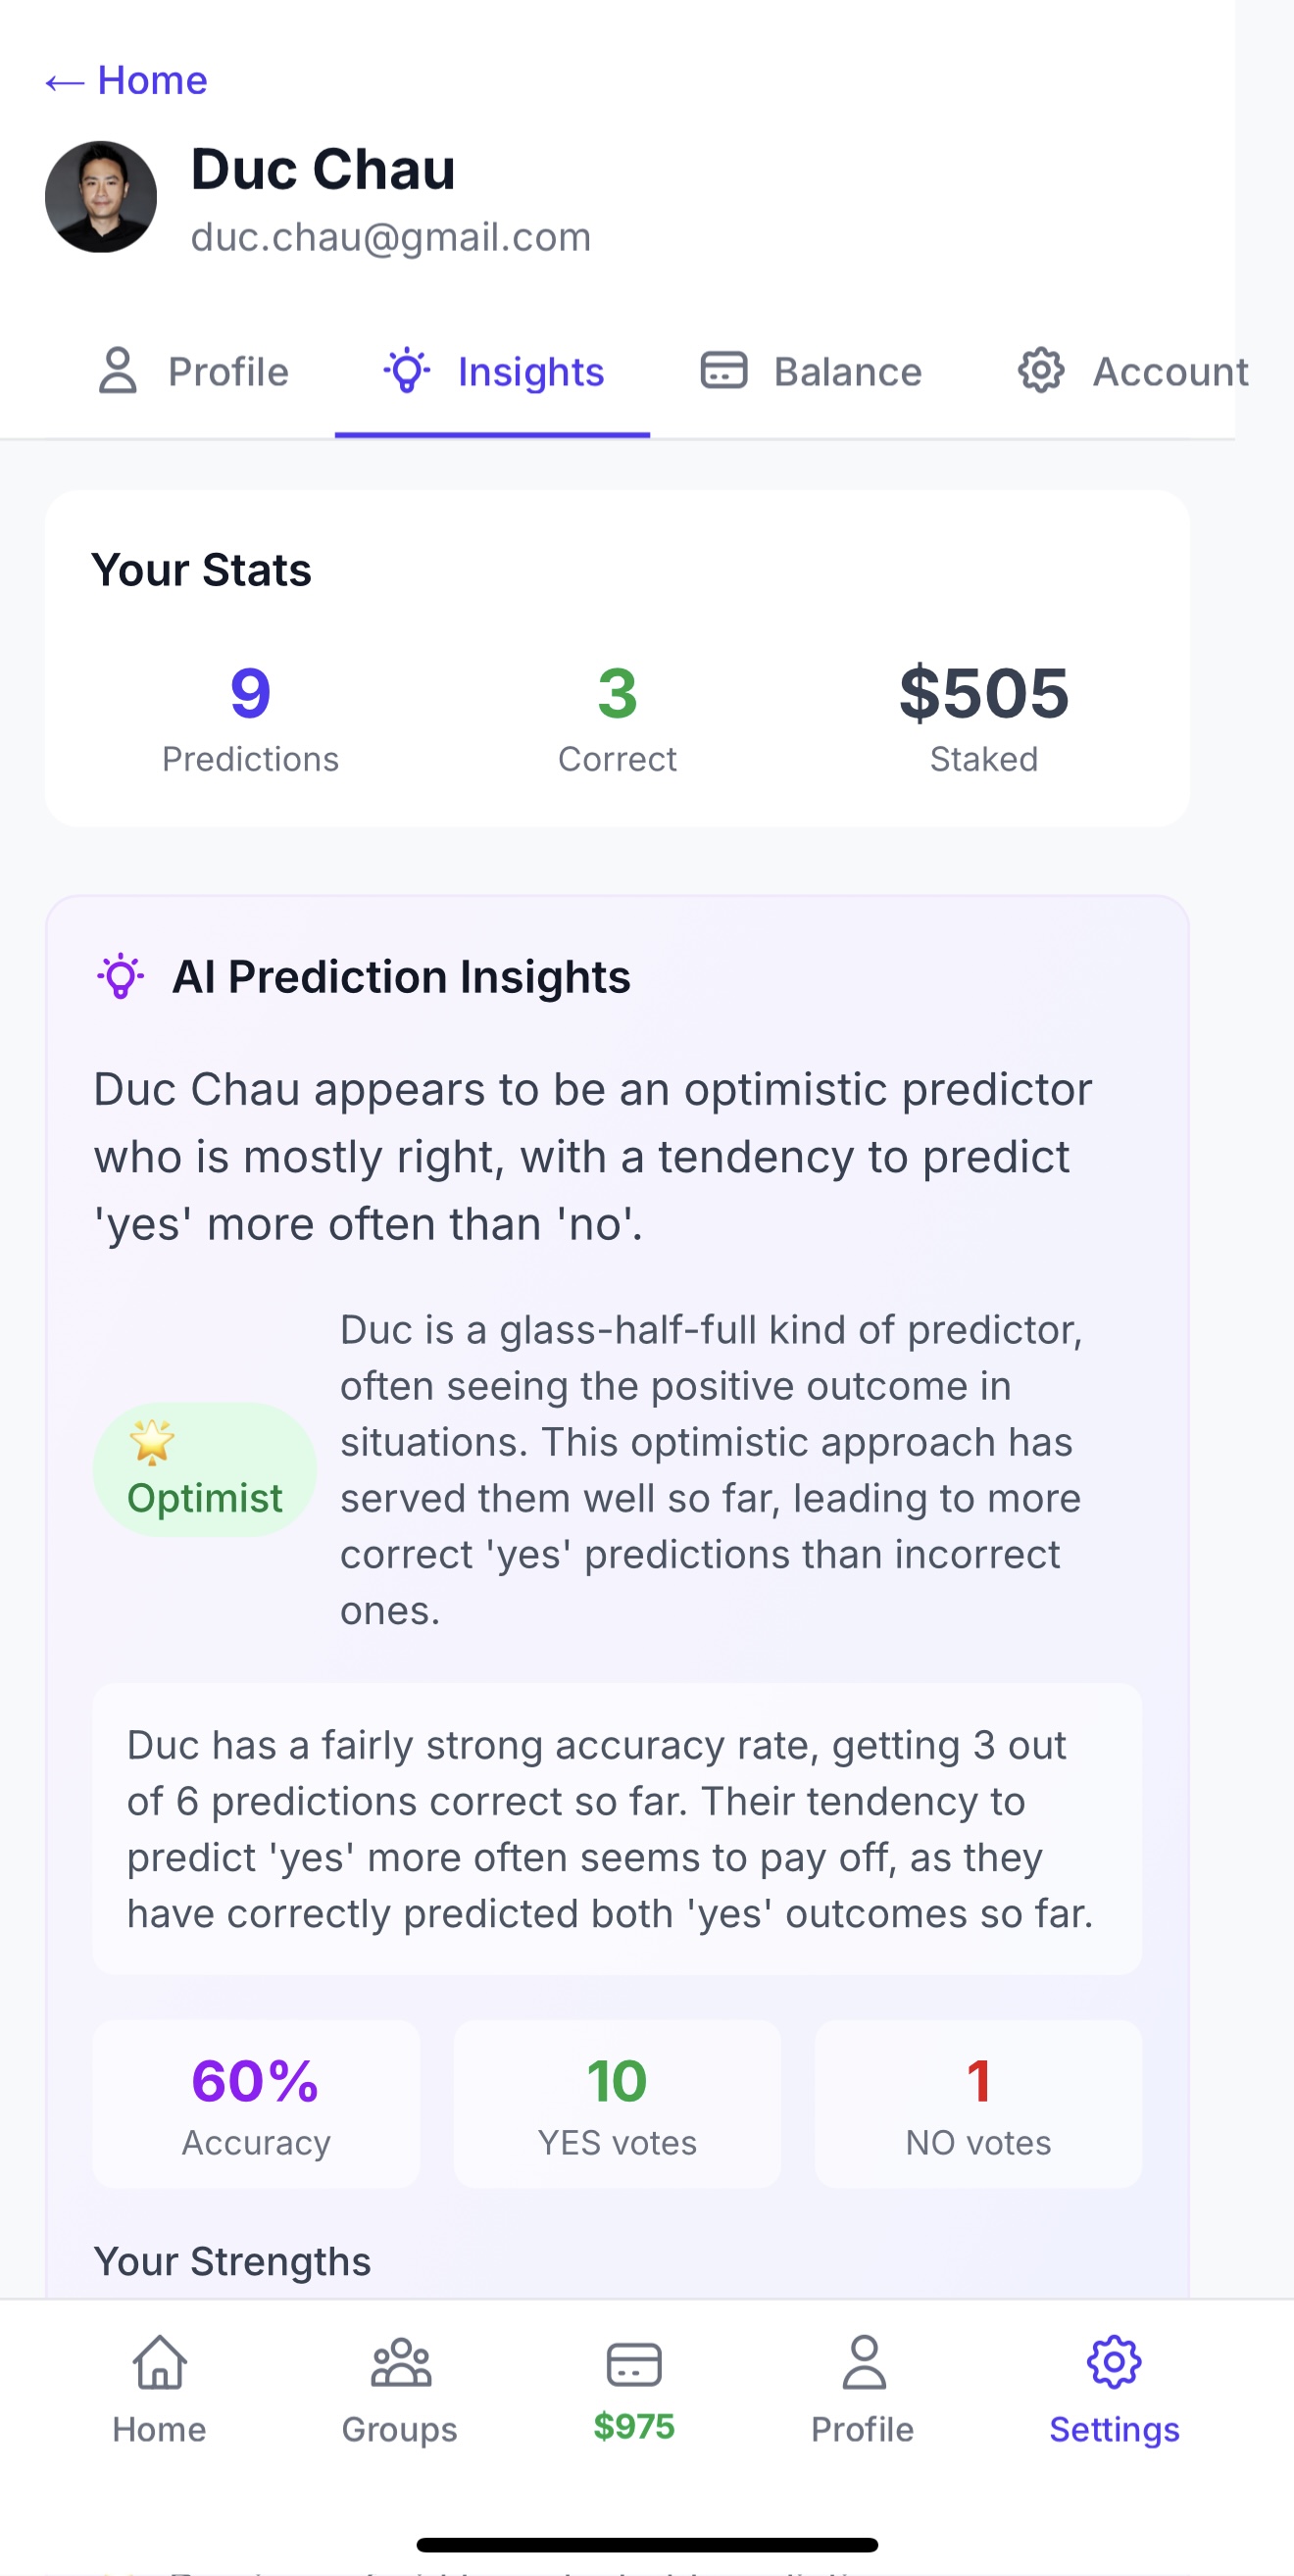1294x2576 pixels.
Task: Select the Settings gear in bottom bar
Action: [1114, 2364]
